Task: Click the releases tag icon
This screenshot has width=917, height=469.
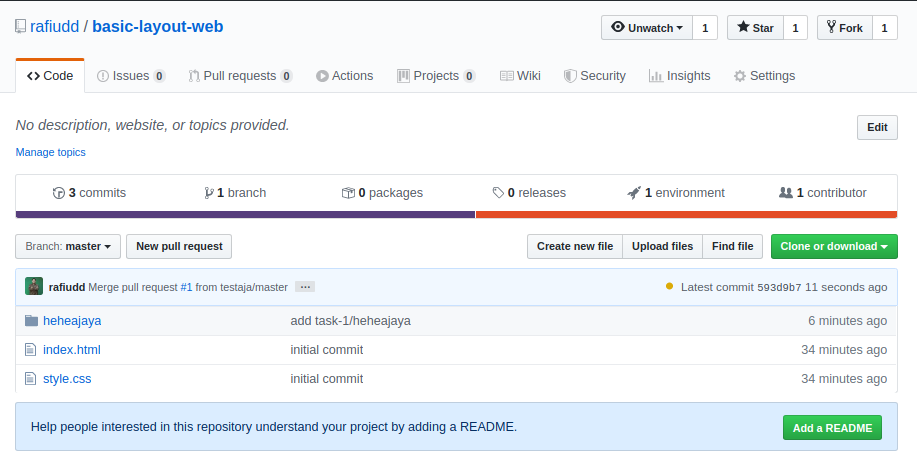Action: 498,193
